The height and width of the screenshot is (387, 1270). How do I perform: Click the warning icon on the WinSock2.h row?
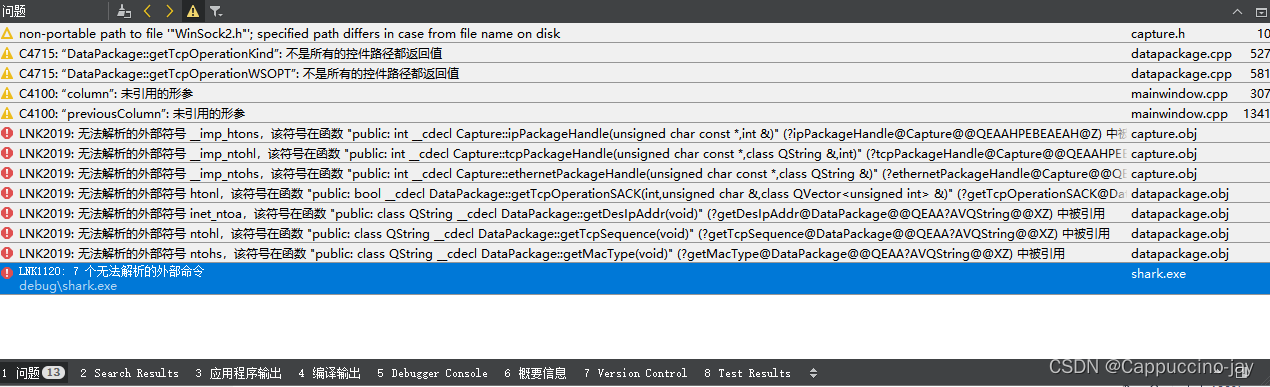coord(8,33)
